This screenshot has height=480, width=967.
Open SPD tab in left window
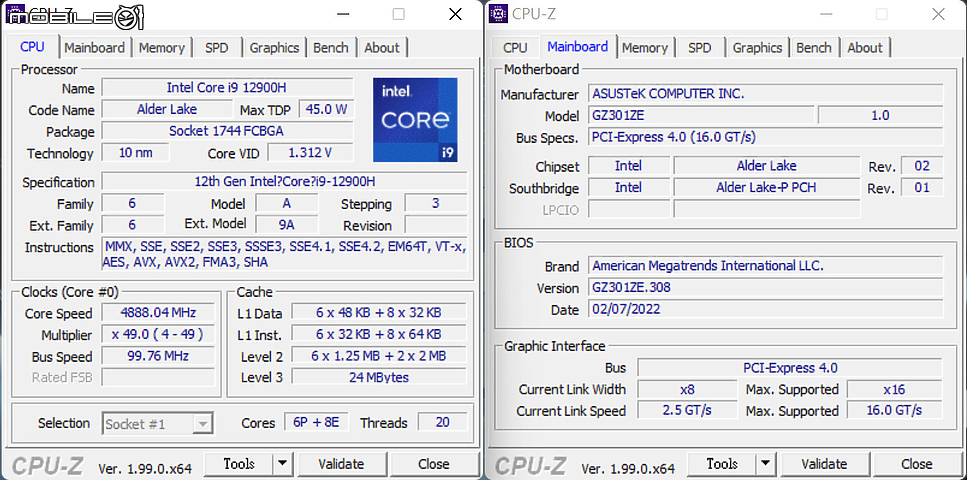[x=216, y=48]
